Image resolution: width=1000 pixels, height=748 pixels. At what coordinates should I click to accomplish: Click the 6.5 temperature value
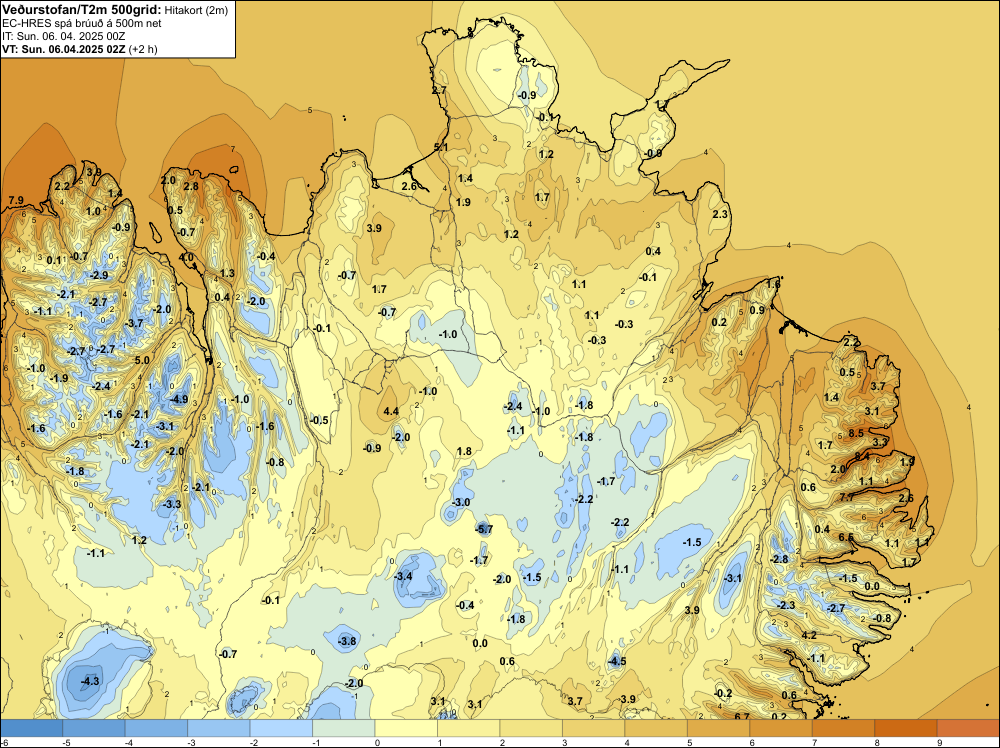[846, 538]
